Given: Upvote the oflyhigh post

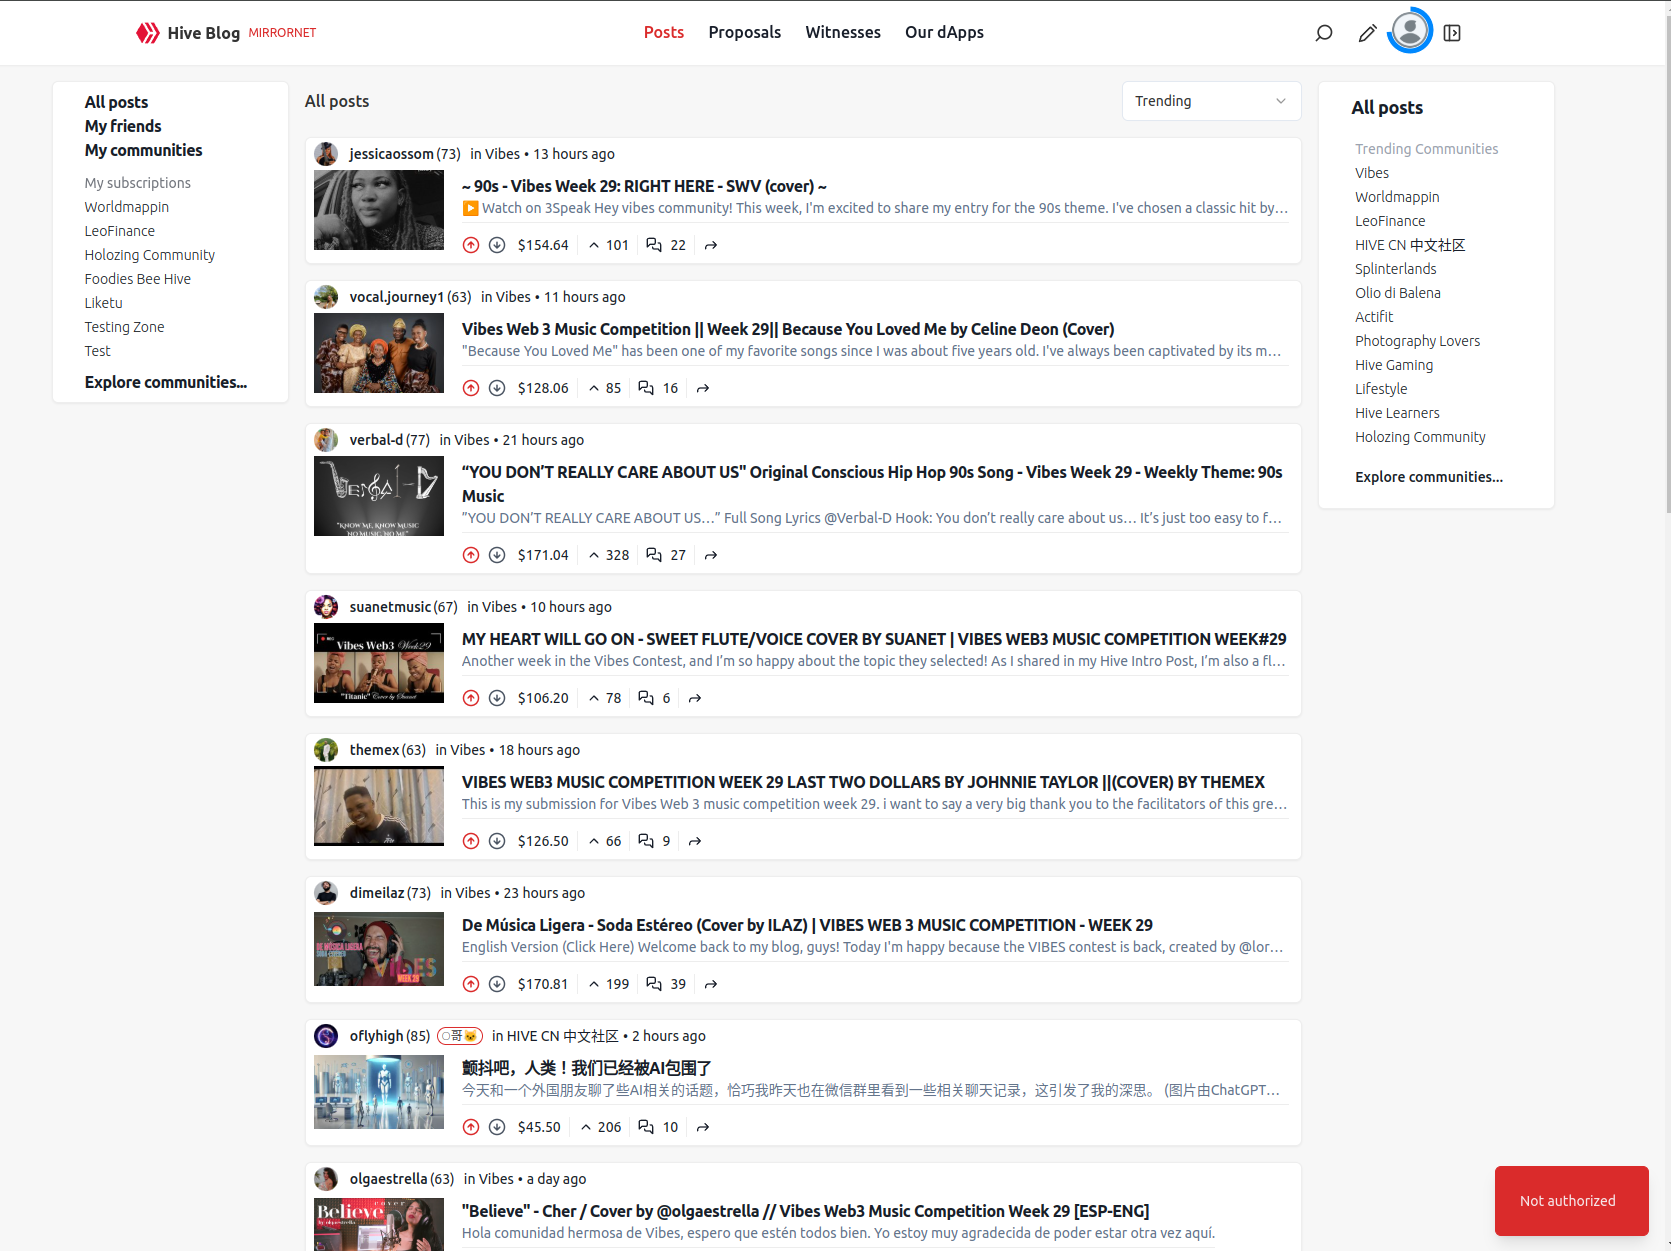Looking at the screenshot, I should pos(471,1127).
